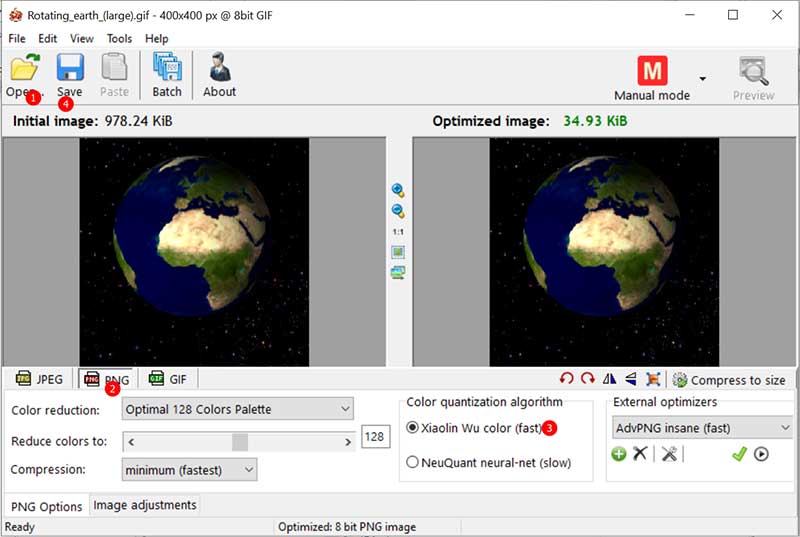Switch to the GIF format tab
Viewport: 800px width, 537px height.
point(168,379)
